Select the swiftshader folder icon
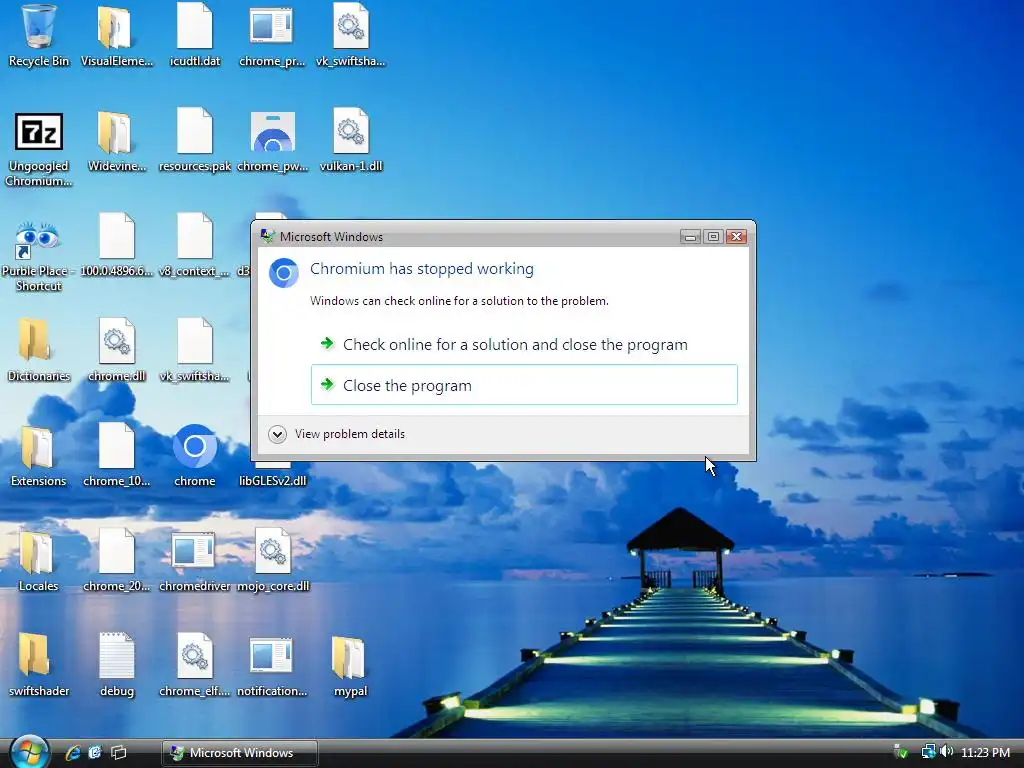Image resolution: width=1024 pixels, height=768 pixels. tap(39, 665)
